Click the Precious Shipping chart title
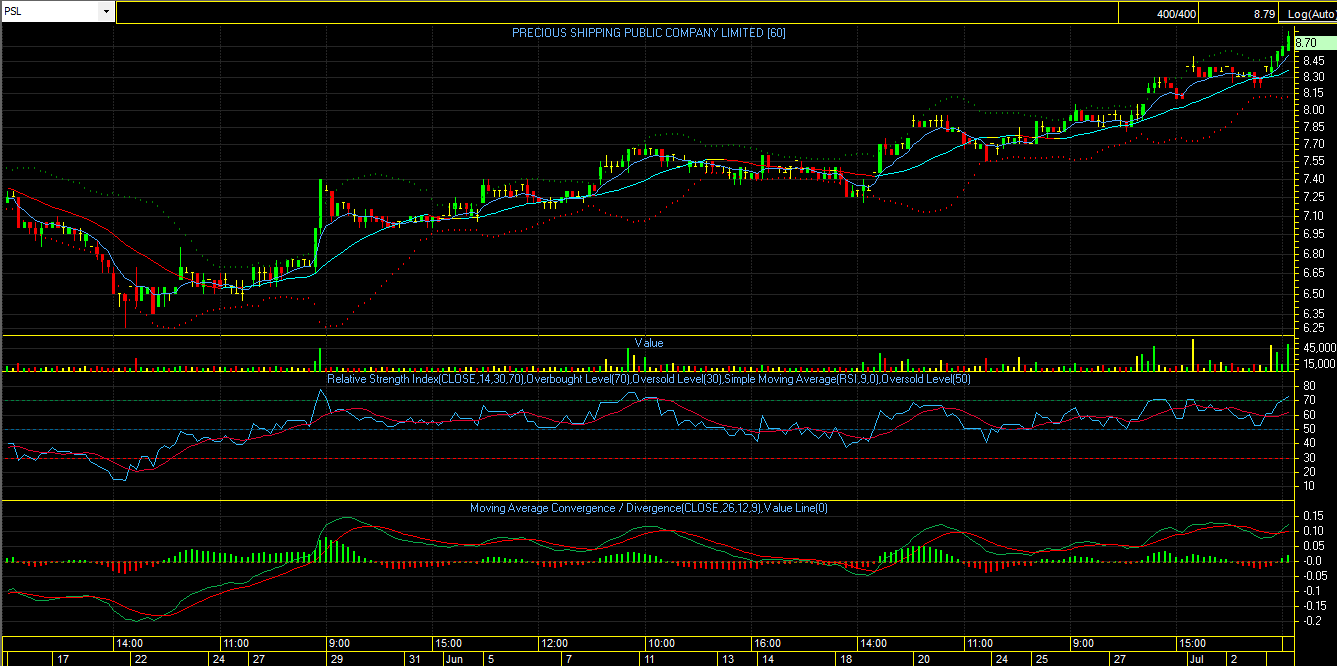Image resolution: width=1337 pixels, height=666 pixels. 648,33
